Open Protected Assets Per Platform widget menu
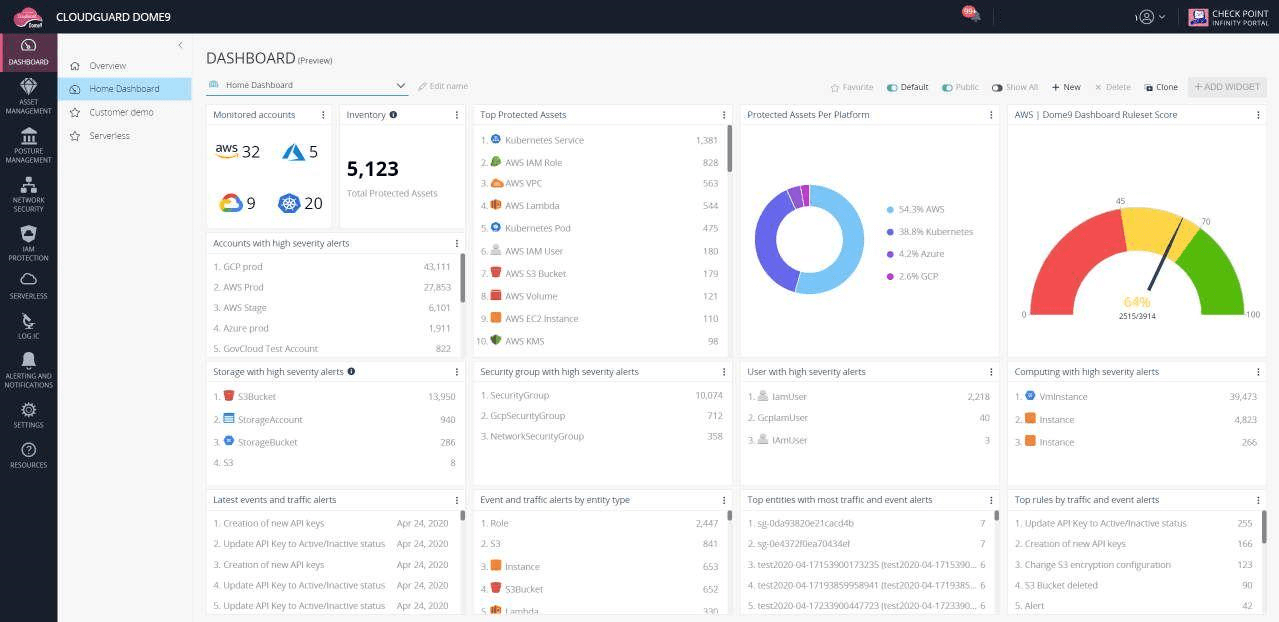Image resolution: width=1279 pixels, height=622 pixels. click(991, 115)
